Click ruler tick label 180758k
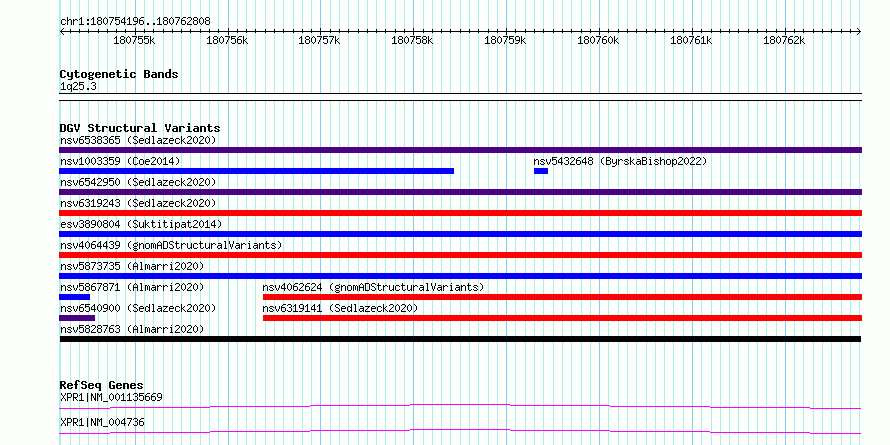Viewport: 890px width, 445px height. [413, 40]
